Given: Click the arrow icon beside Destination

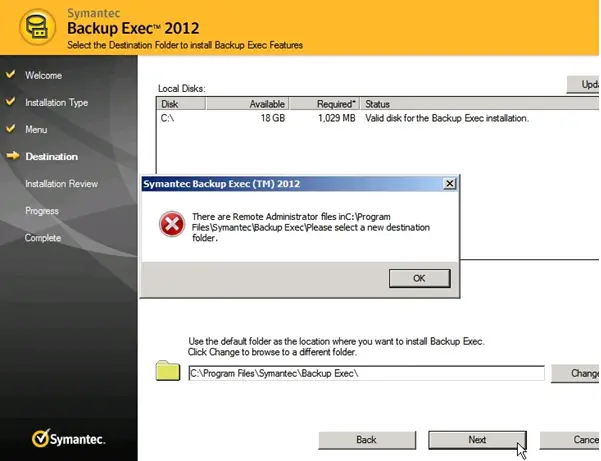Looking at the screenshot, I should click(x=13, y=156).
